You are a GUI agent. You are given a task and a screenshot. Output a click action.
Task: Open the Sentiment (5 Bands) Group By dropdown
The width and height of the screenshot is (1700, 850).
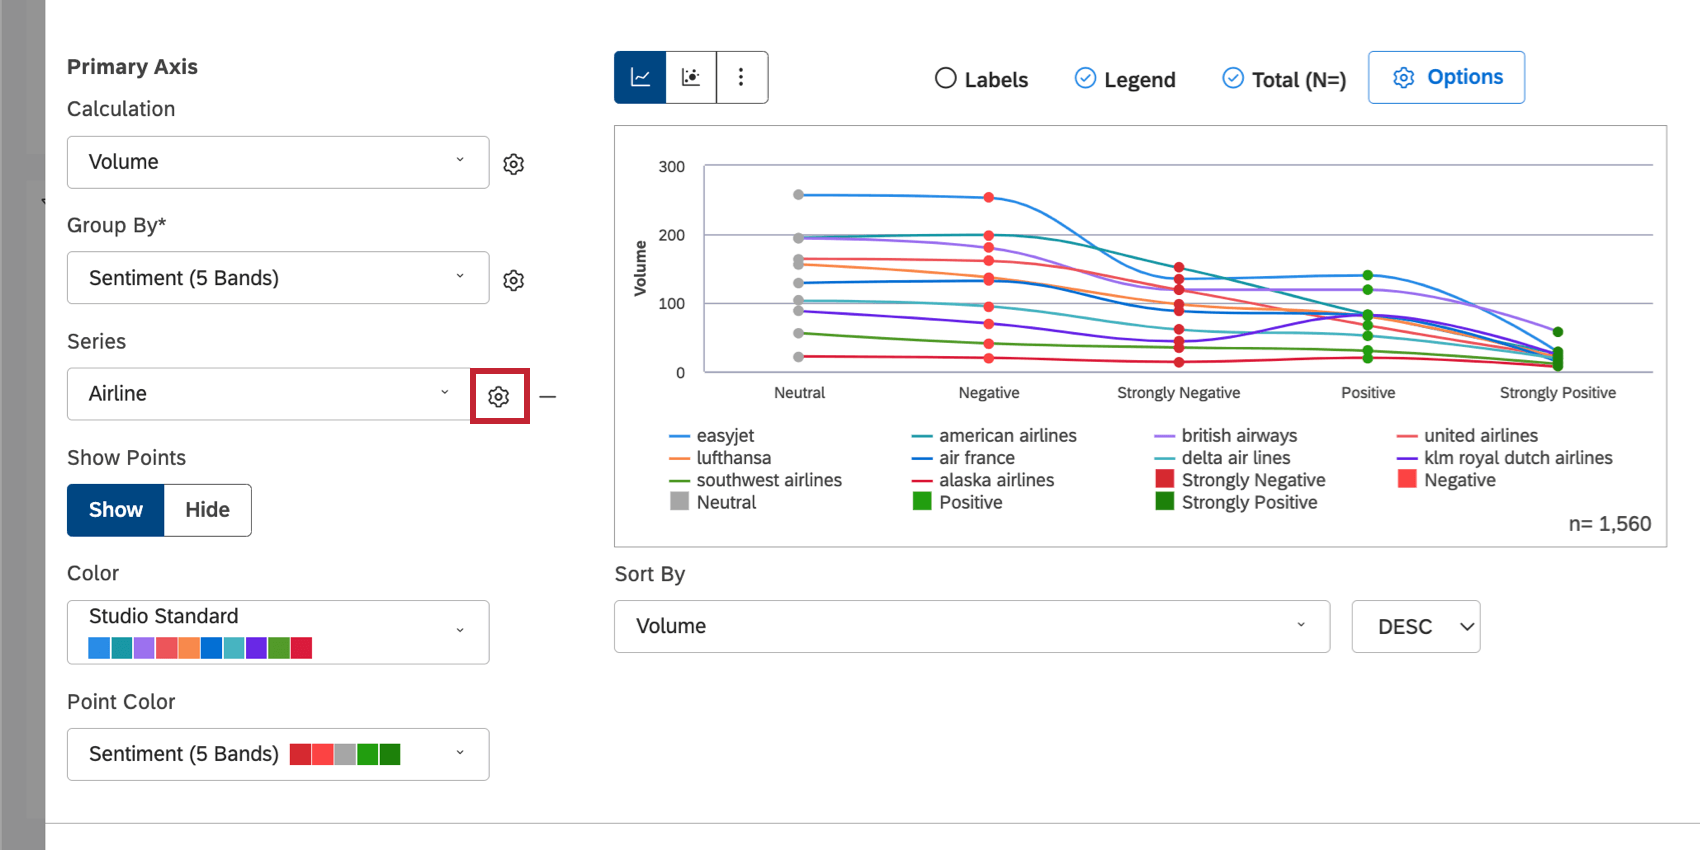click(277, 278)
